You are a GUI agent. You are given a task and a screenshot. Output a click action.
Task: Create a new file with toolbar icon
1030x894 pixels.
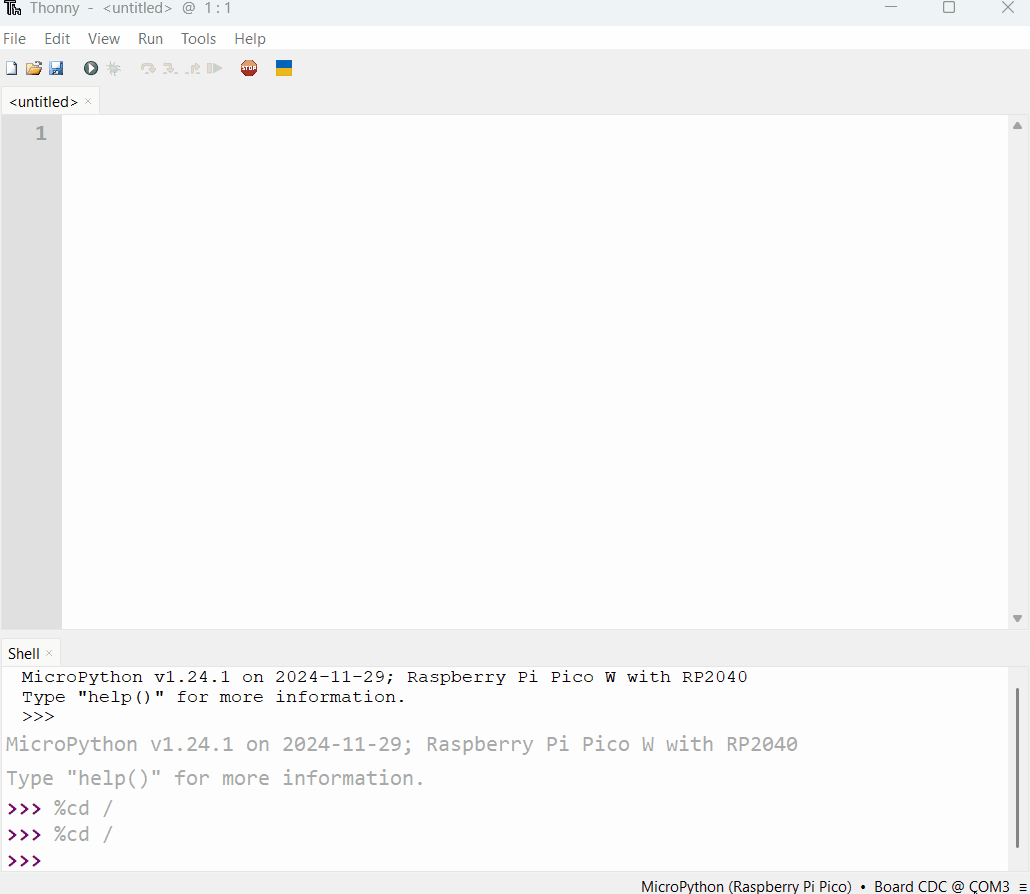tap(11, 68)
